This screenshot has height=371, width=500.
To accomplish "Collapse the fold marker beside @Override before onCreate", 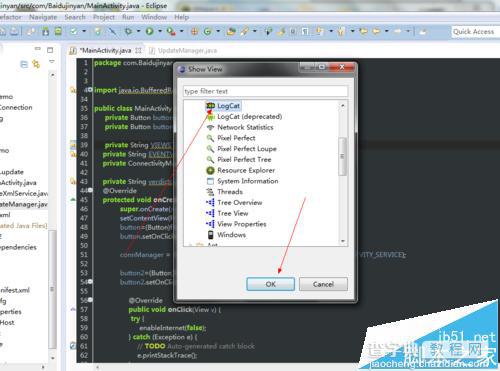I will (x=90, y=190).
